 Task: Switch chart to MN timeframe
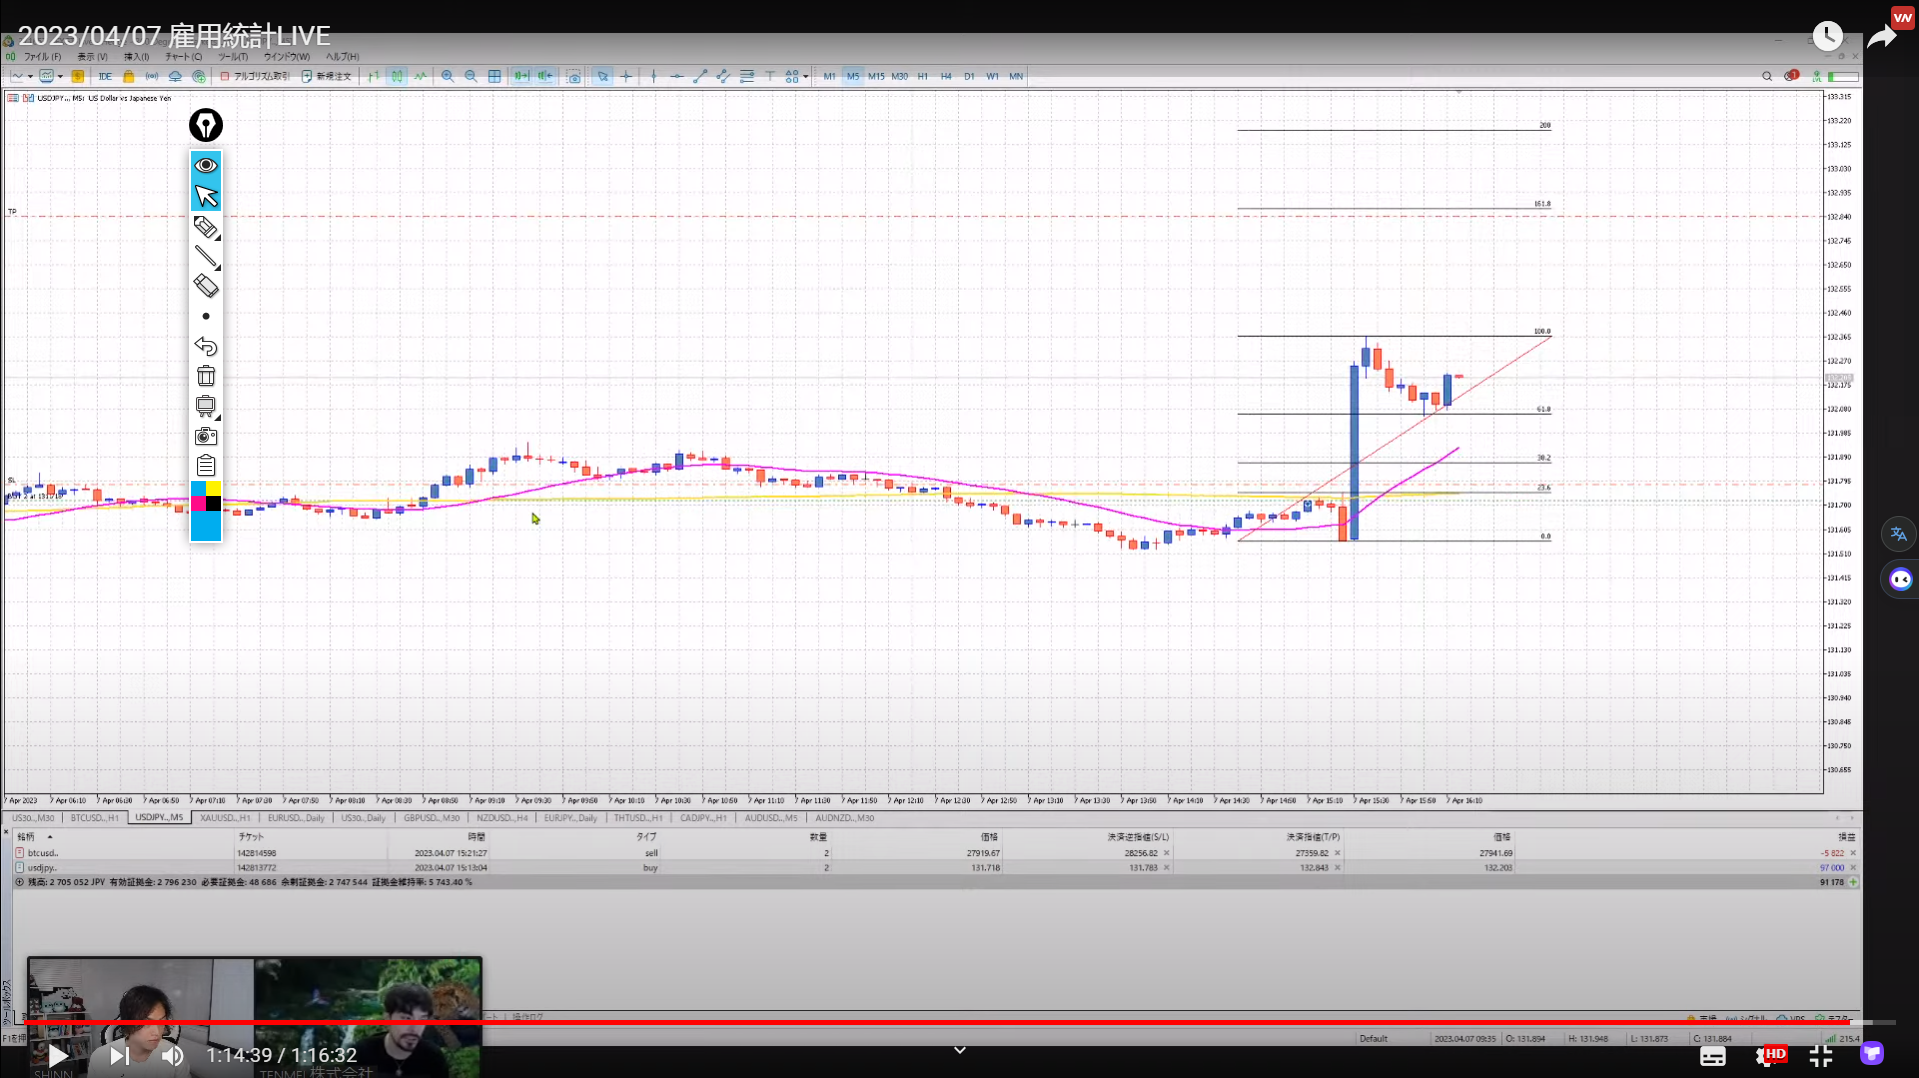[x=1016, y=76]
